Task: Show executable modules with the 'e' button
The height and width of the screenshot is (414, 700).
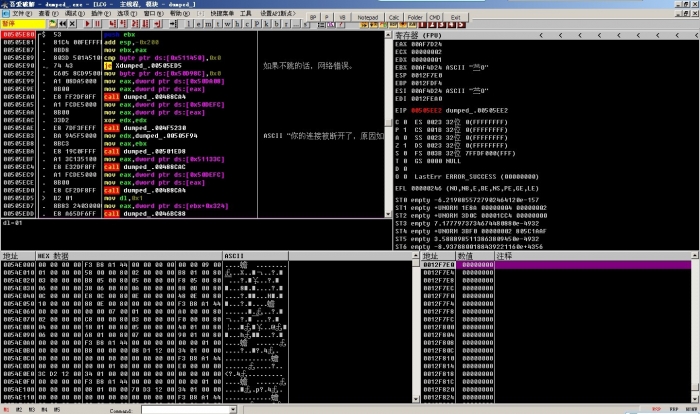Action: pyautogui.click(x=198, y=24)
